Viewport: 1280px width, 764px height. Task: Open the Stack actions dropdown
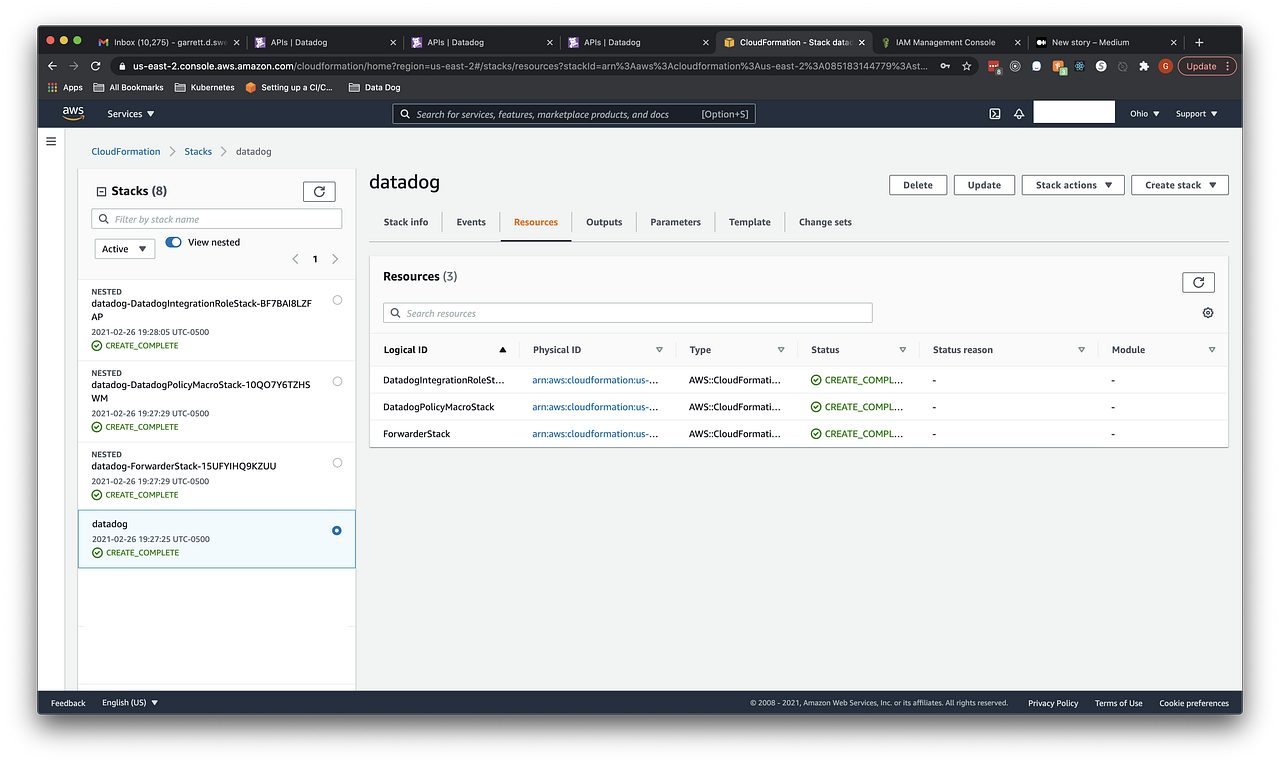pyautogui.click(x=1072, y=184)
